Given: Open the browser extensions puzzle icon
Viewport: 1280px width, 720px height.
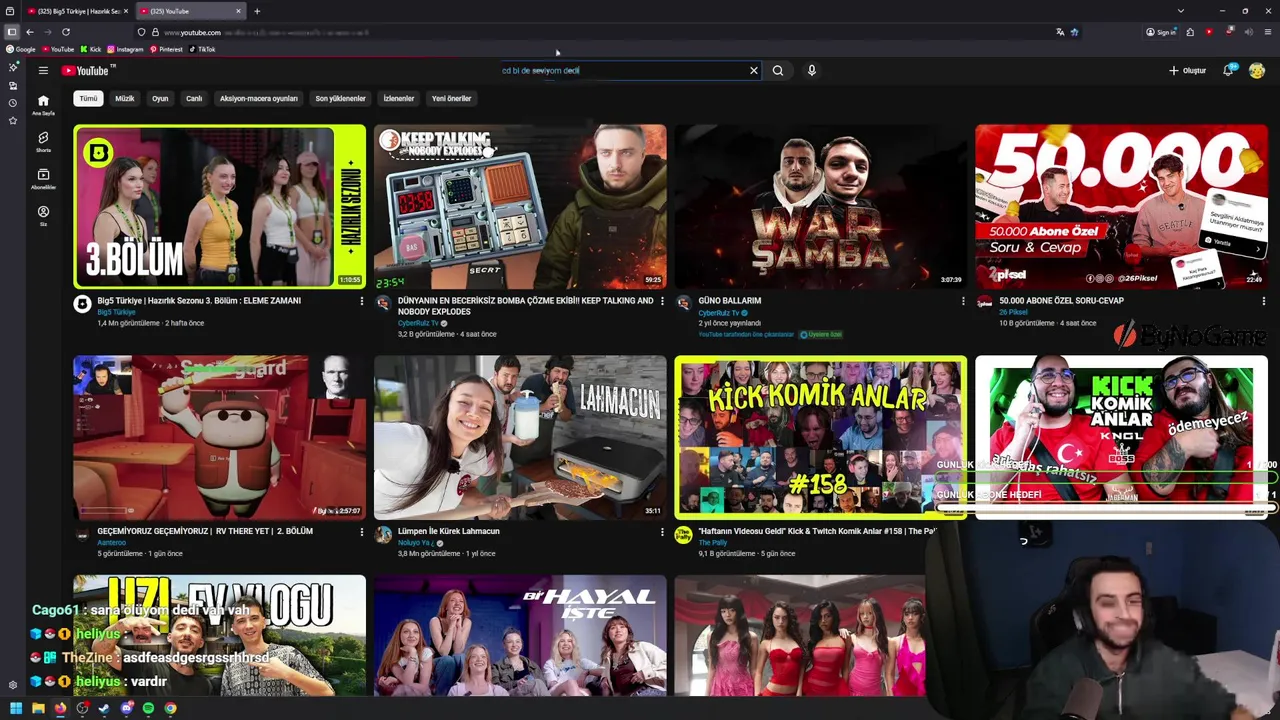Looking at the screenshot, I should (1190, 32).
